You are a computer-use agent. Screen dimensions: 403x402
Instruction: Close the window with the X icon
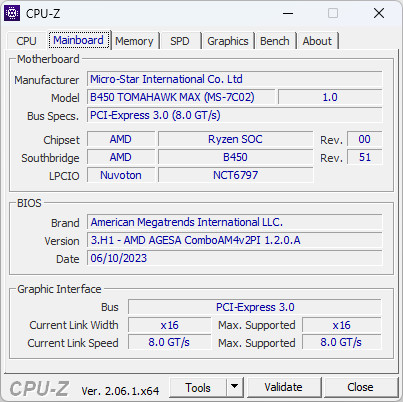379,13
